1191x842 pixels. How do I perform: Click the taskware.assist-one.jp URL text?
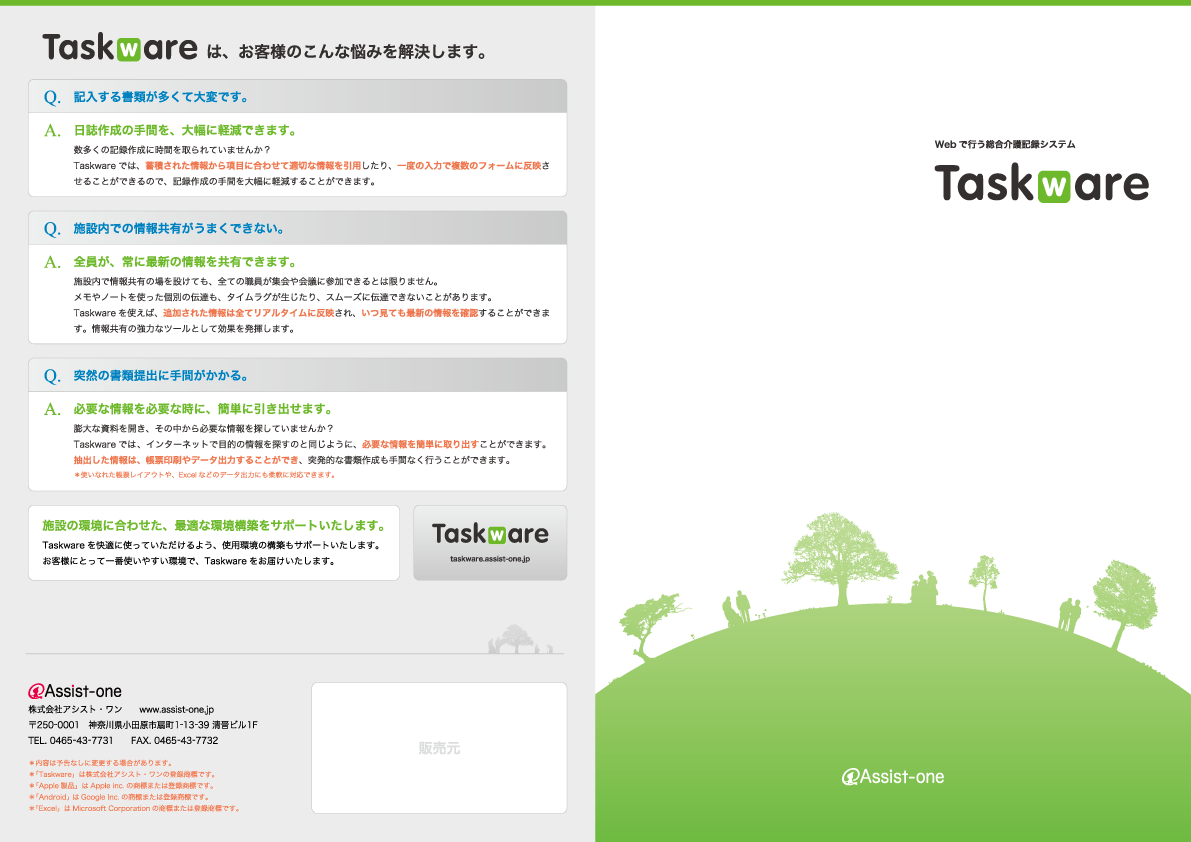490,559
